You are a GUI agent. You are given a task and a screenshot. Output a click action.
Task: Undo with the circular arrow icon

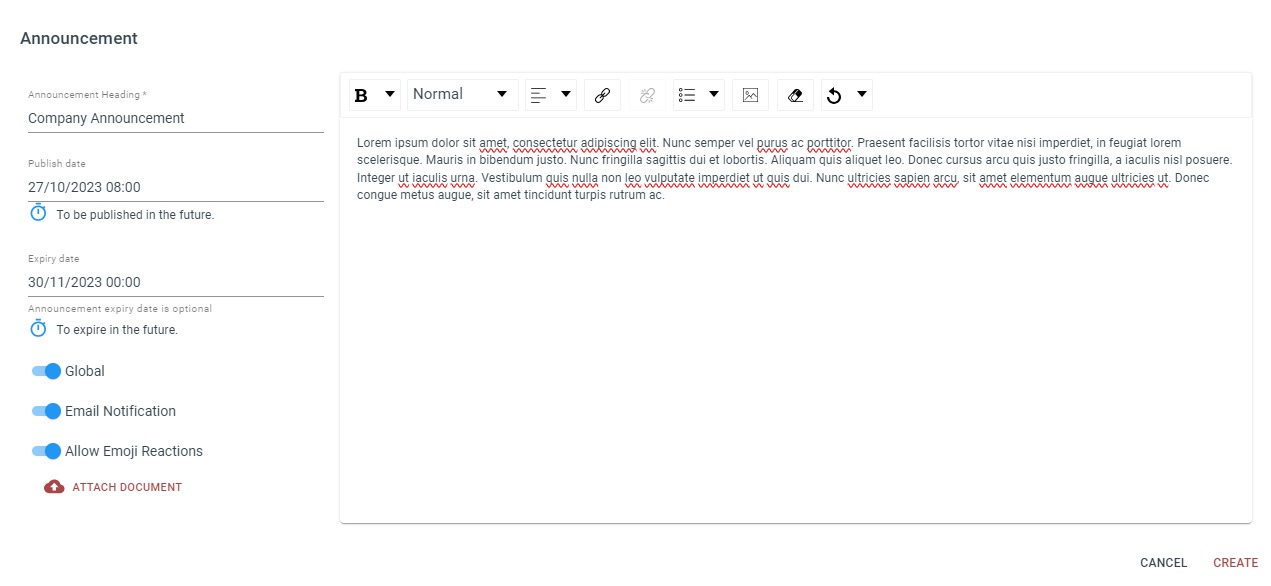click(834, 95)
